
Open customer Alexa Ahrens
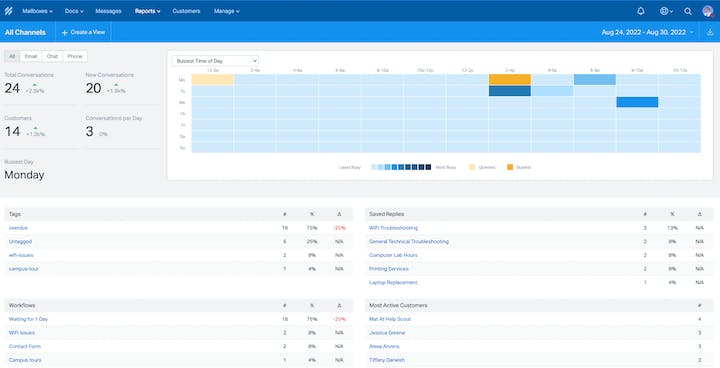[x=384, y=346]
